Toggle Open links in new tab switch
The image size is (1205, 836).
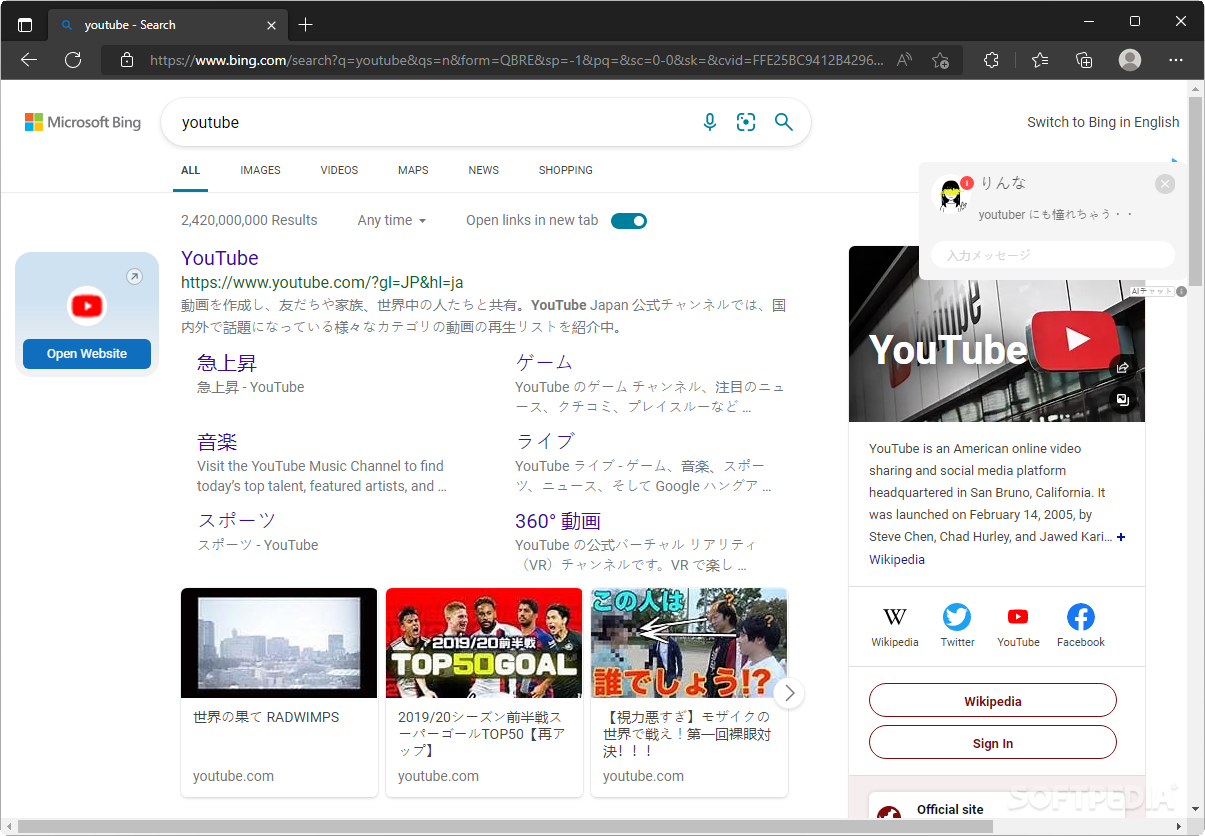(629, 221)
